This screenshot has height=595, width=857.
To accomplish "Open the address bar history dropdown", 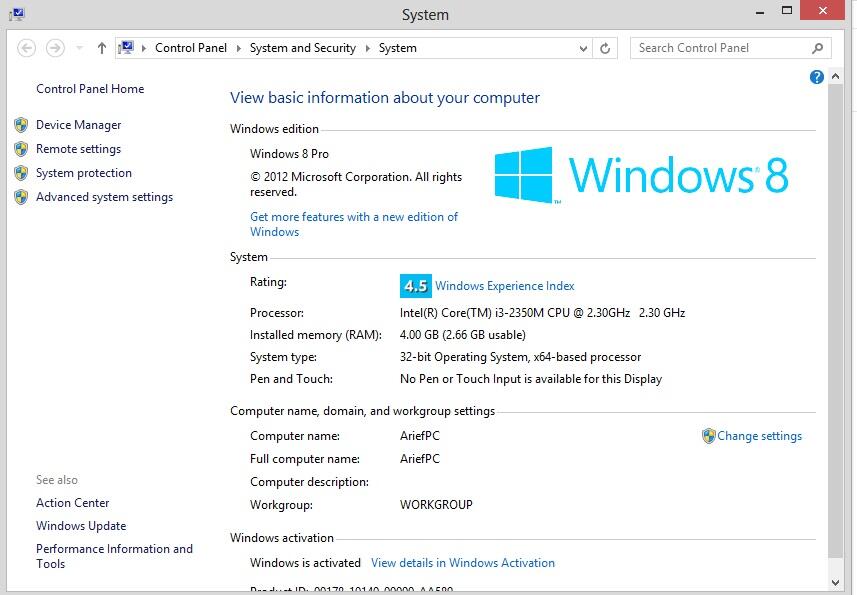I will coord(583,49).
